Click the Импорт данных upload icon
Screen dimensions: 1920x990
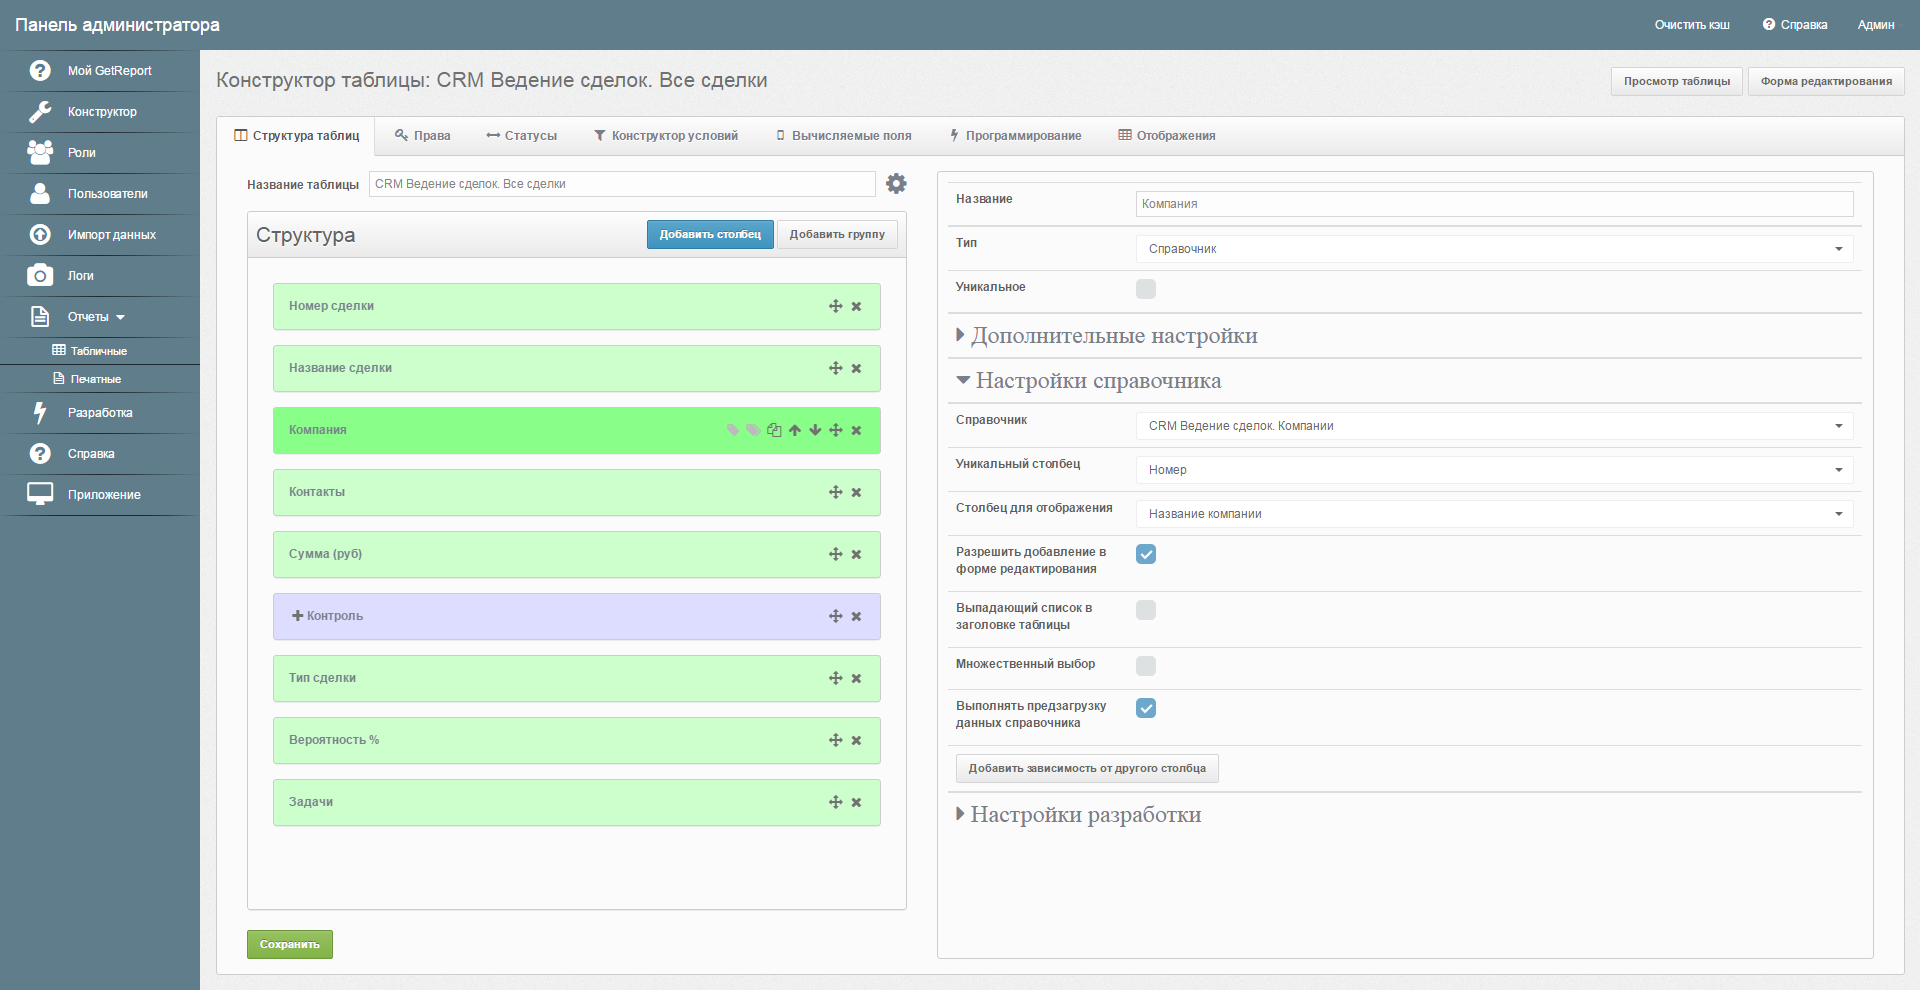pyautogui.click(x=40, y=234)
